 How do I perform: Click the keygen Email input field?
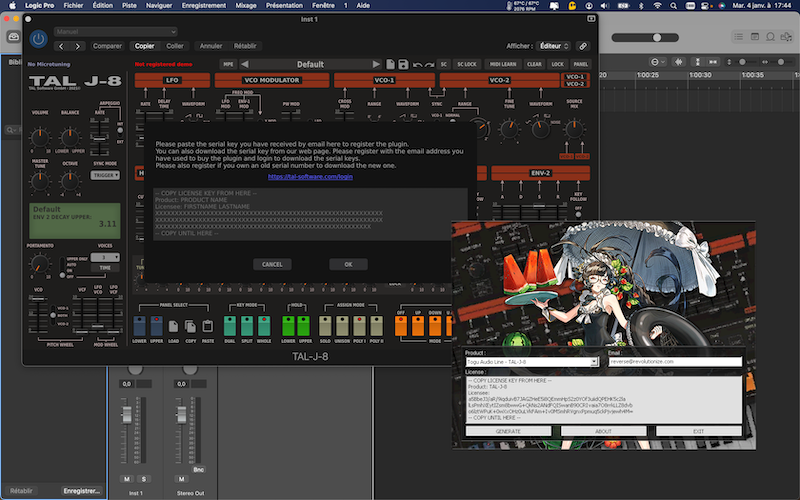click(675, 362)
